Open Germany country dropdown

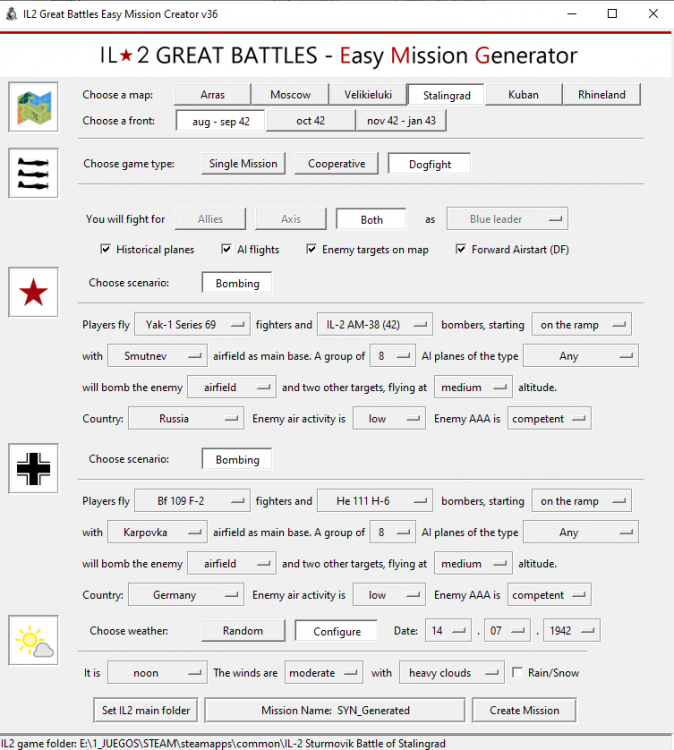click(x=186, y=595)
